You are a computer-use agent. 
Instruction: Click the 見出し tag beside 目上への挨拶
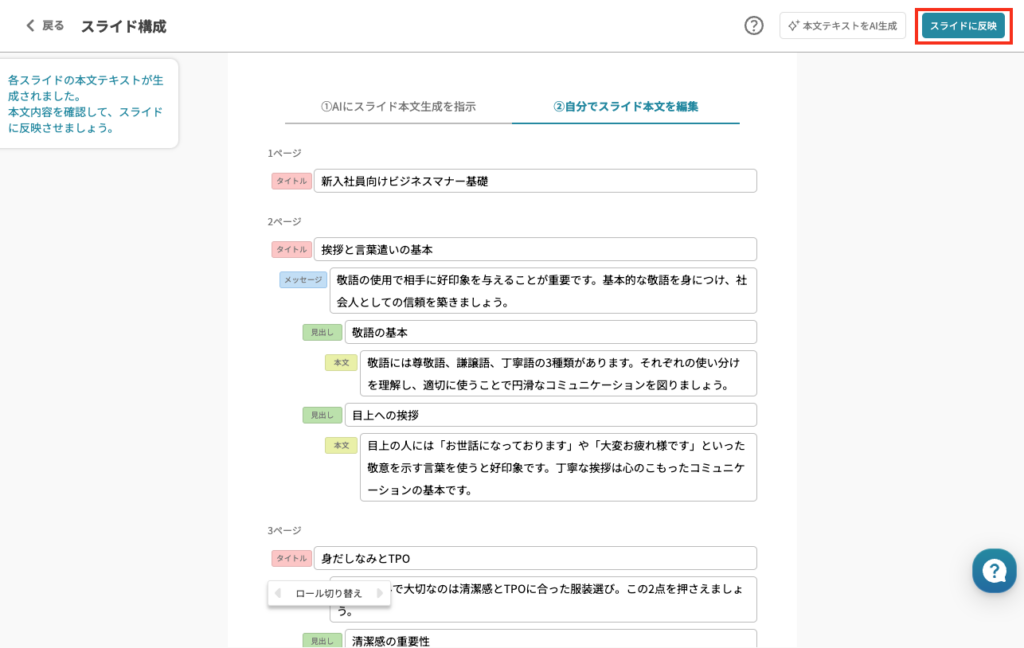point(322,415)
